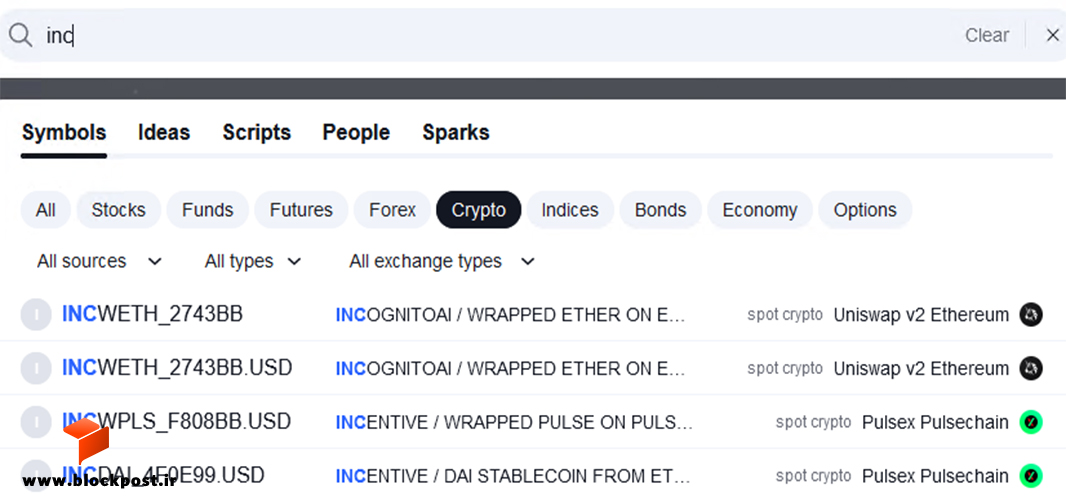Screen dimensions: 1066x500
Task: Expand the All sources dropdown
Action: [x=99, y=261]
